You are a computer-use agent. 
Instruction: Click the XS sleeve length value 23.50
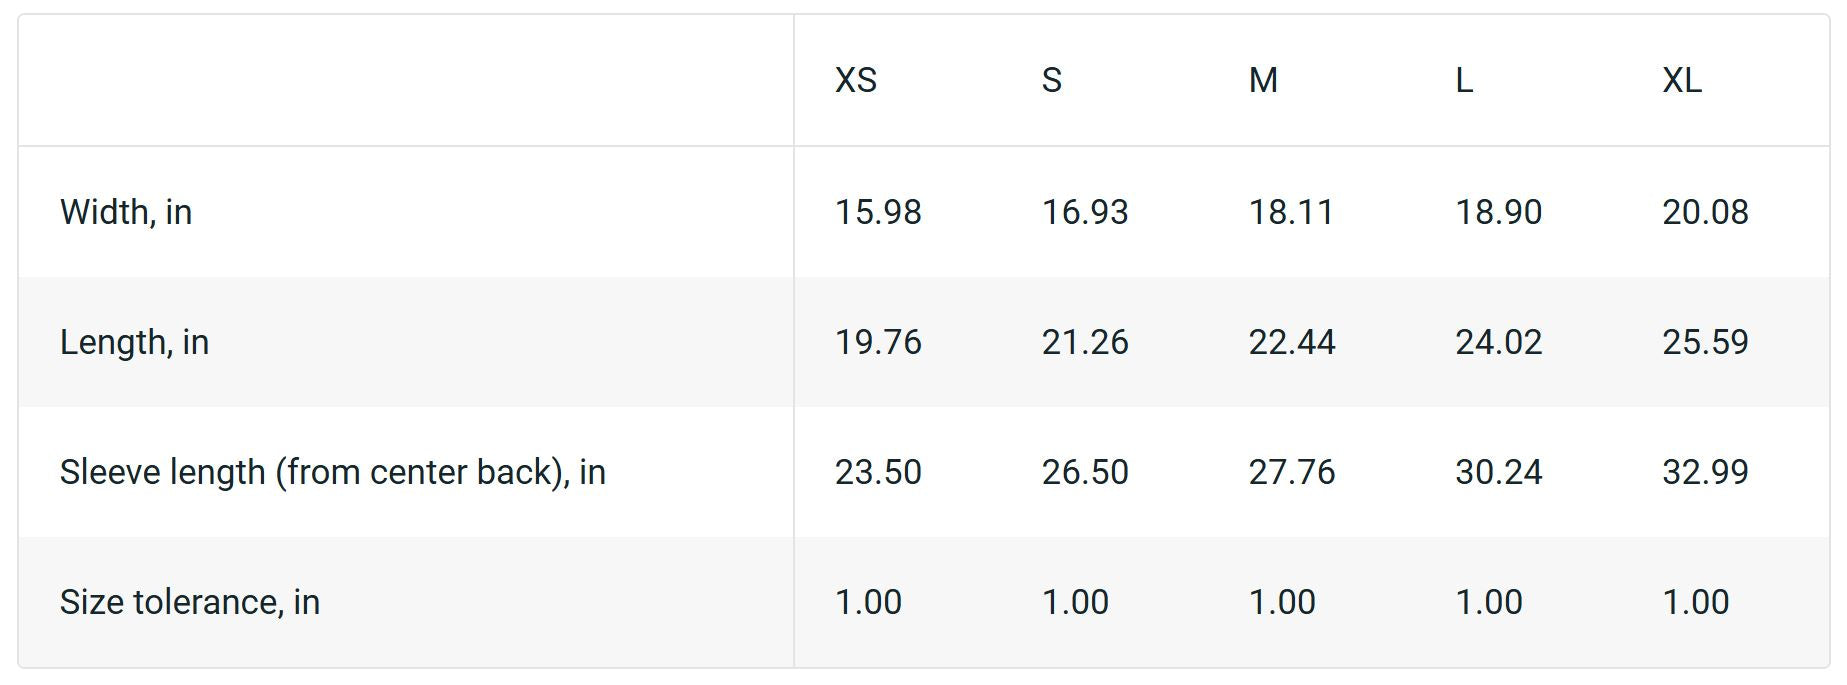pos(878,472)
